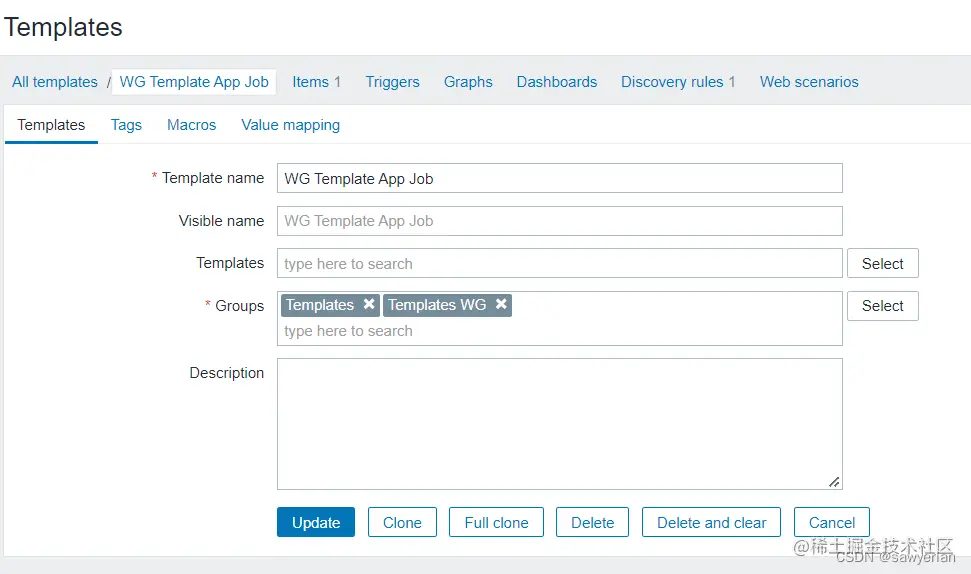The width and height of the screenshot is (971, 574).
Task: Click Select next to Groups field
Action: 882,306
